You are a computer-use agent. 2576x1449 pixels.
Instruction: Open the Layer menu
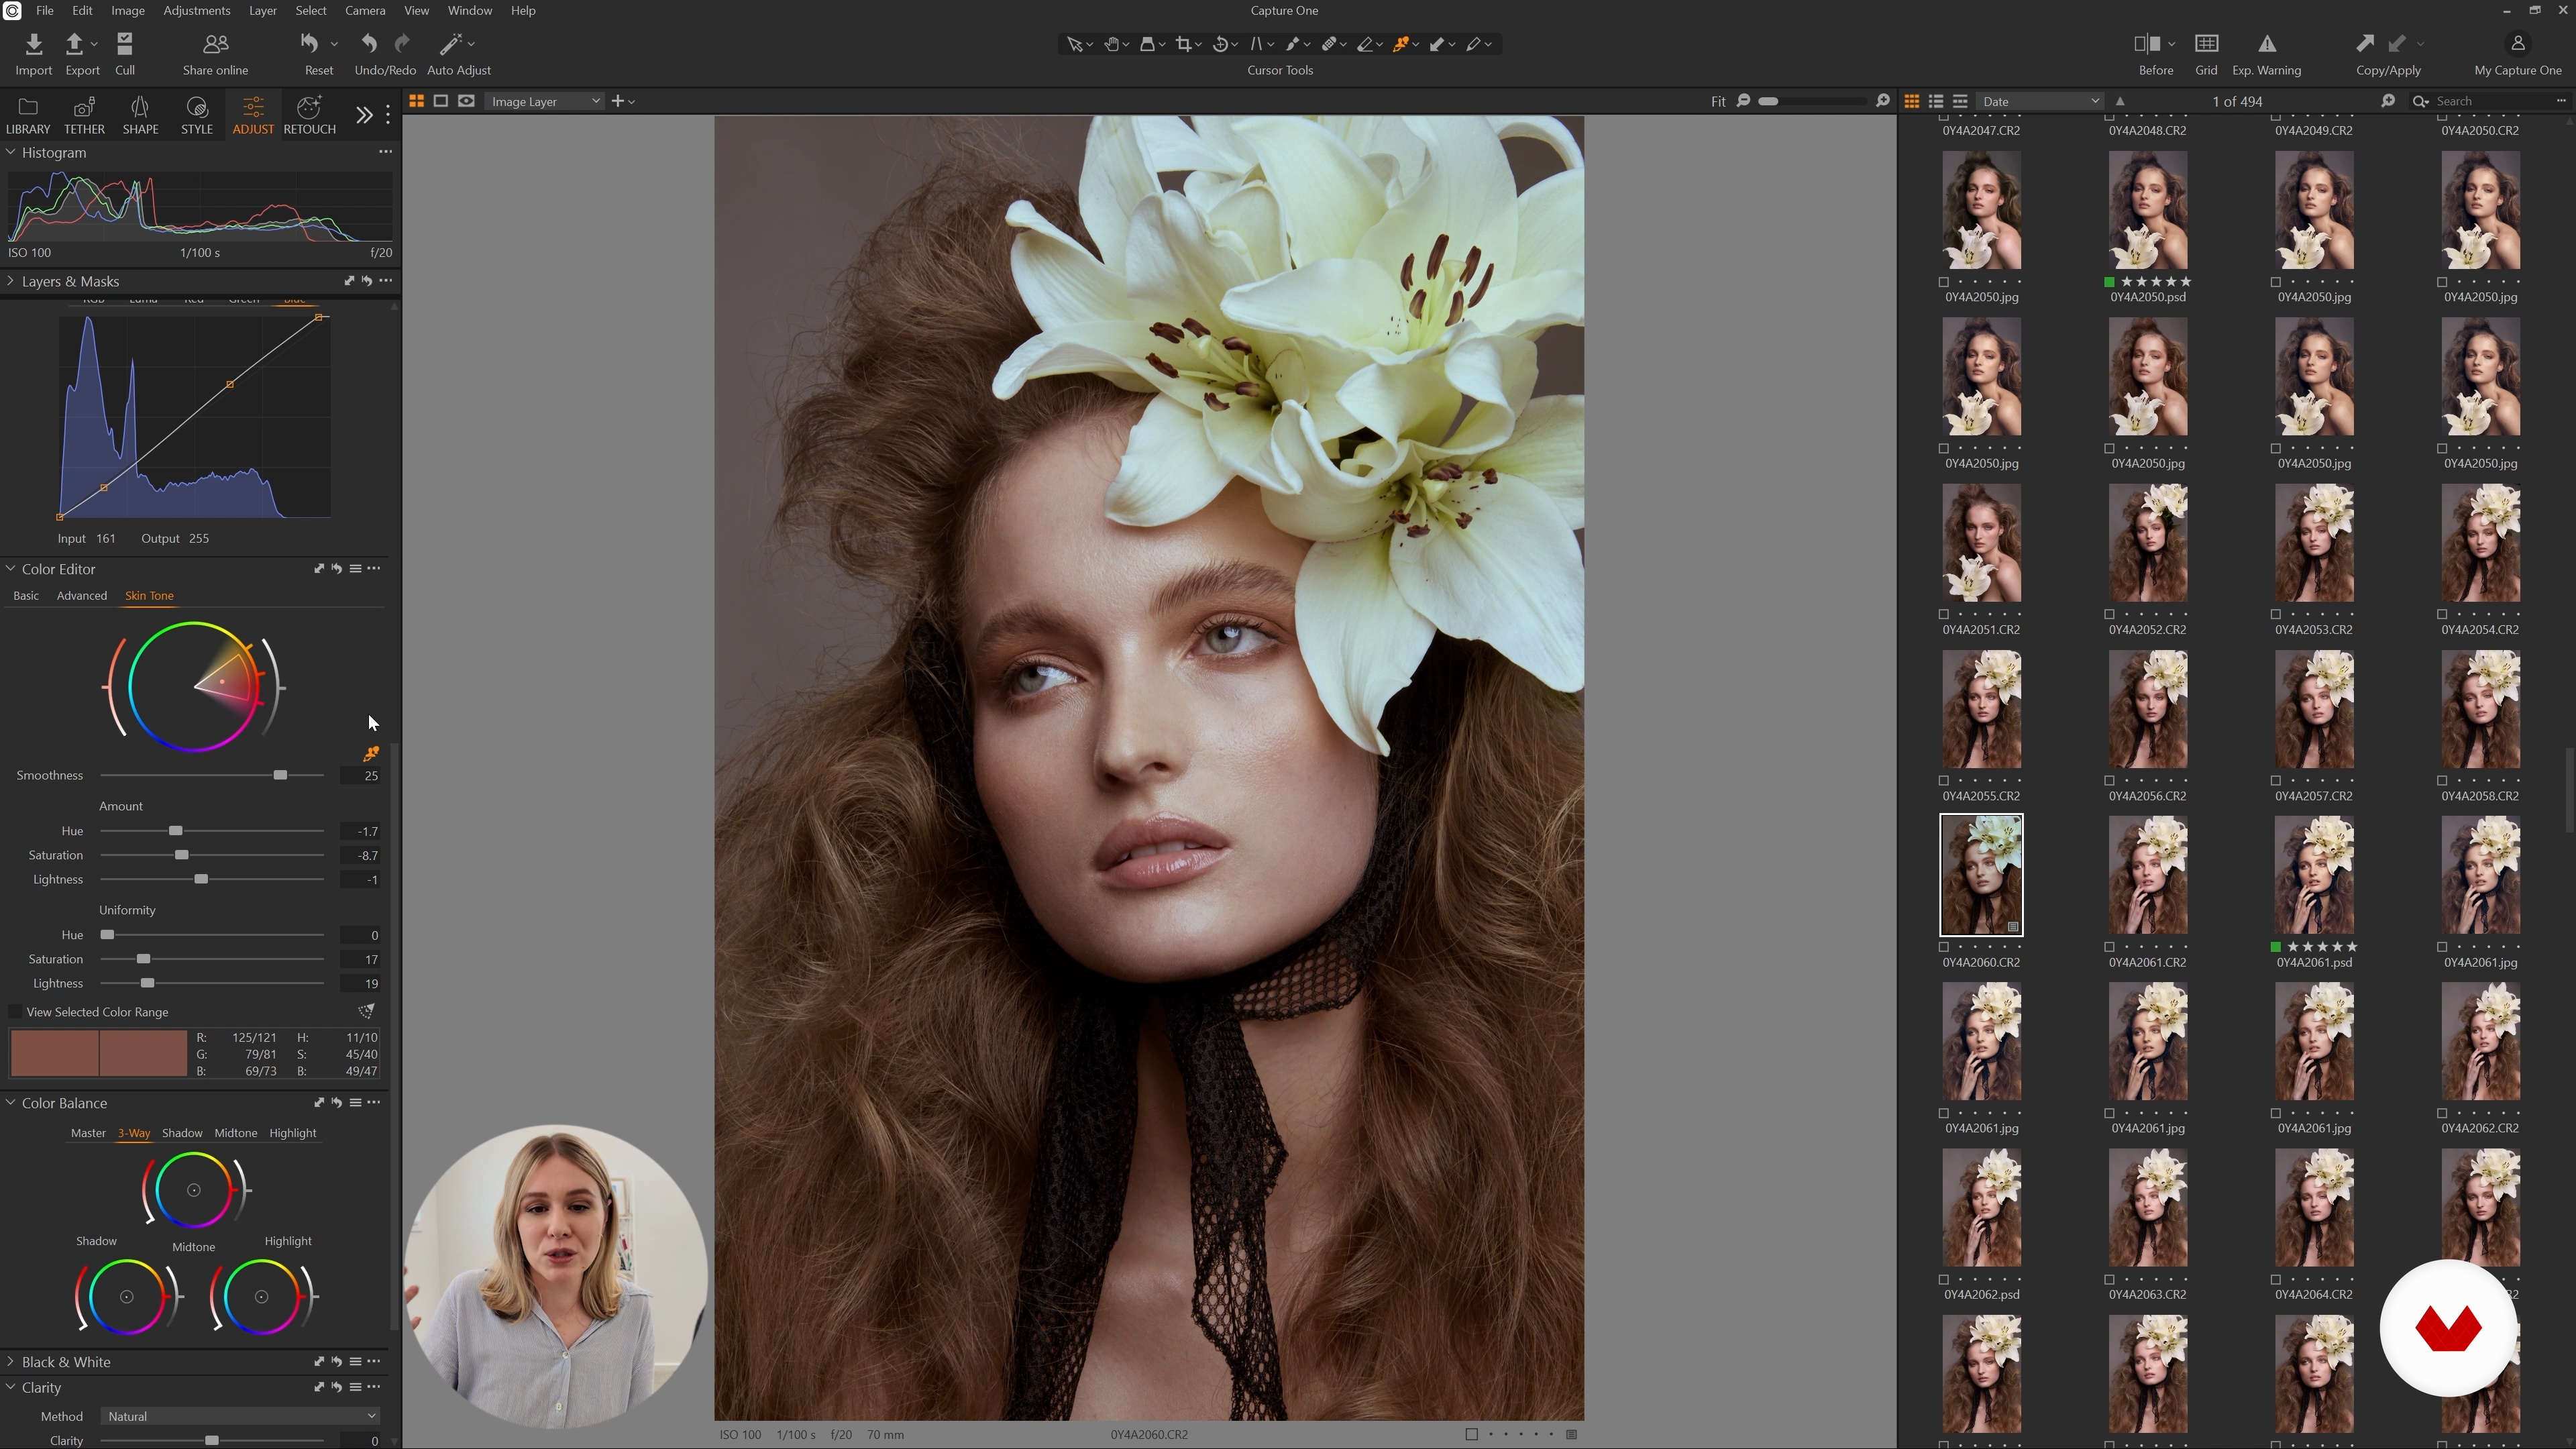pos(262,11)
